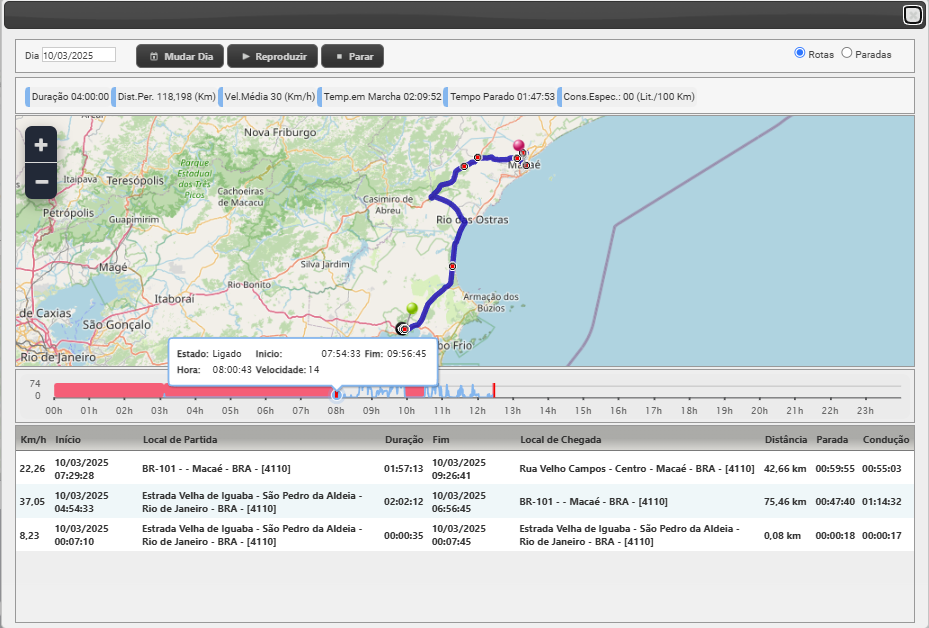929x628 pixels.
Task: Focus the Dia date field
Action: point(79,55)
